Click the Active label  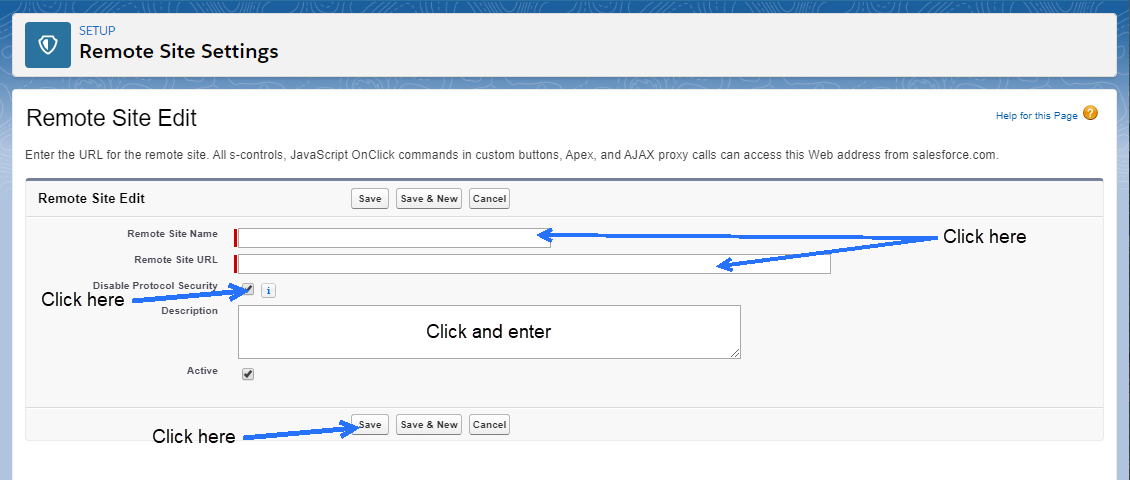pos(203,371)
